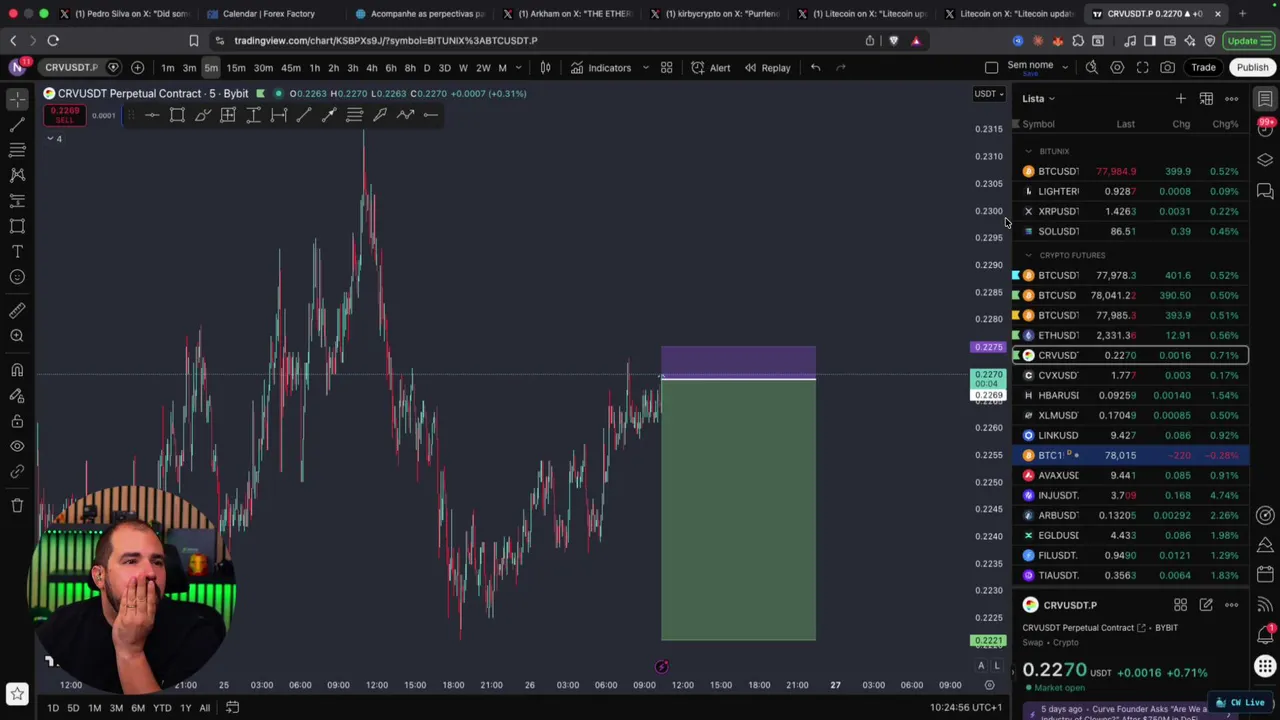Toggle log scale L button
Viewport: 1280px width, 720px height.
(x=996, y=666)
